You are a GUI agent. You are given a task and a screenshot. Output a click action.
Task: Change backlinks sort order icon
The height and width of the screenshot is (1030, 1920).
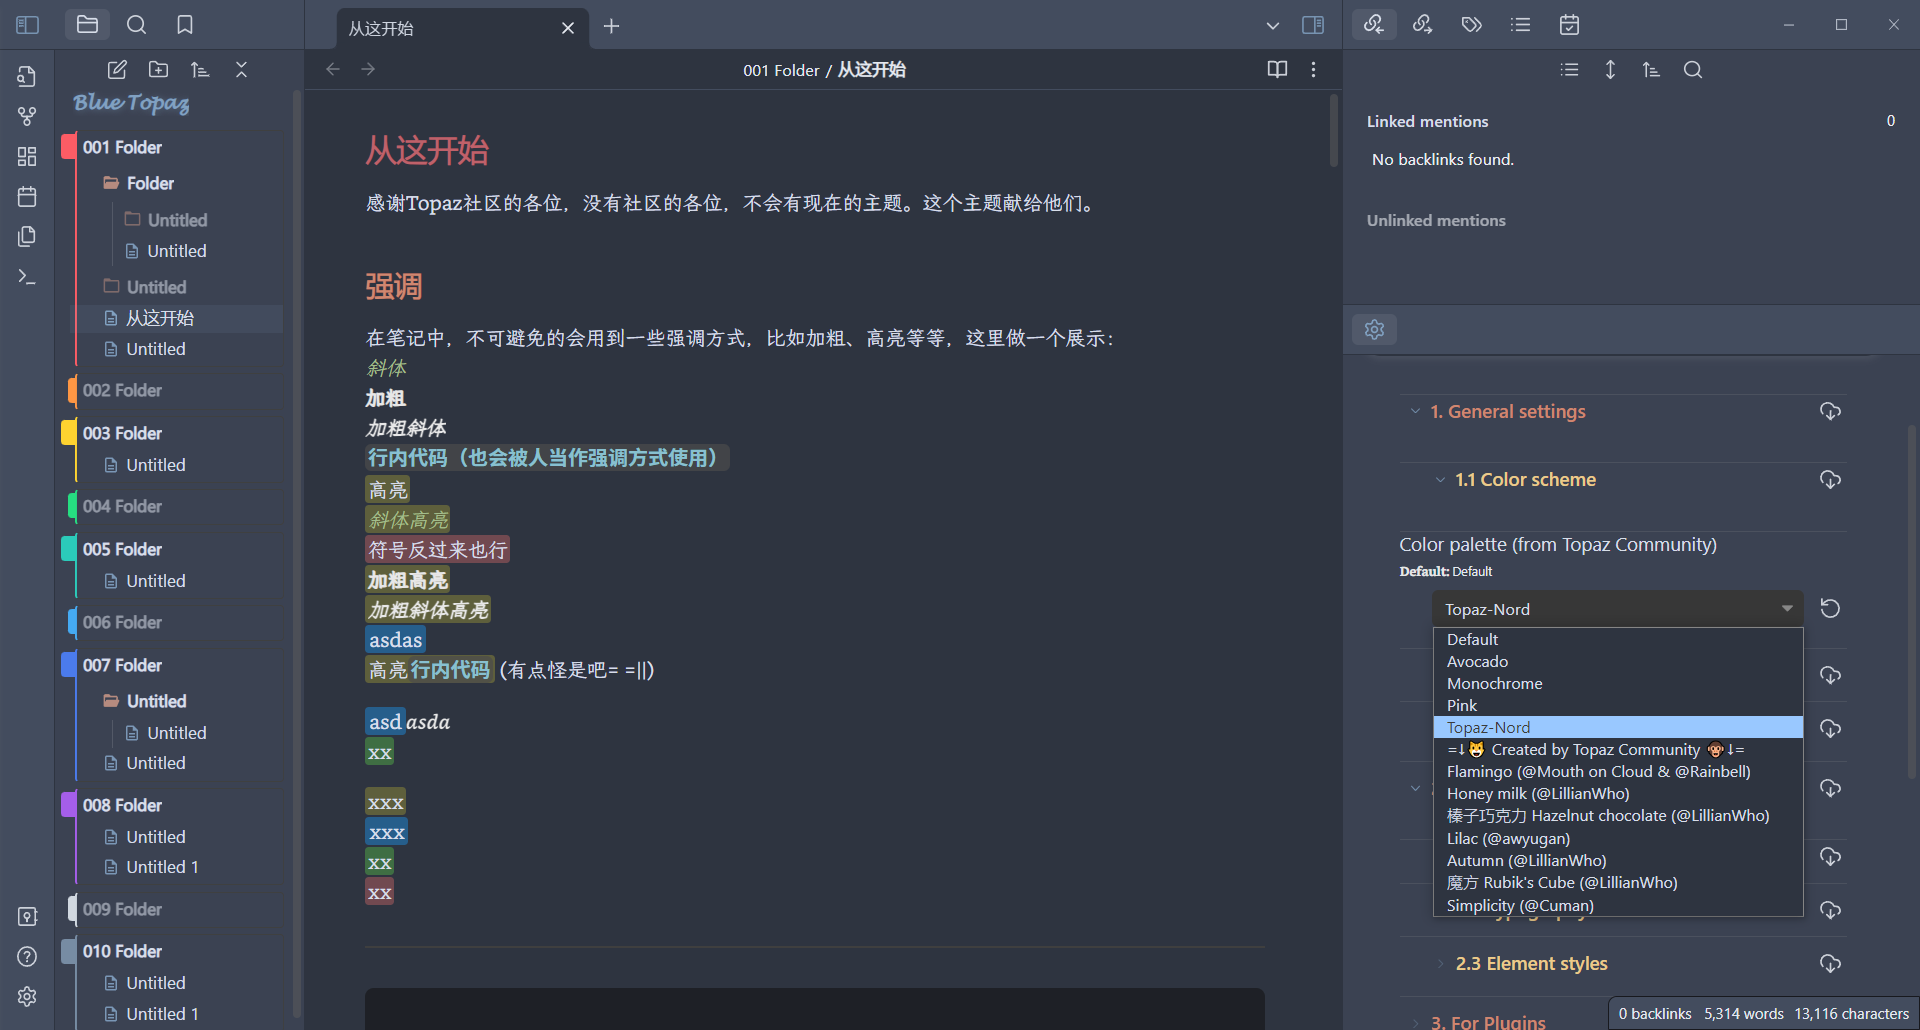(1651, 70)
